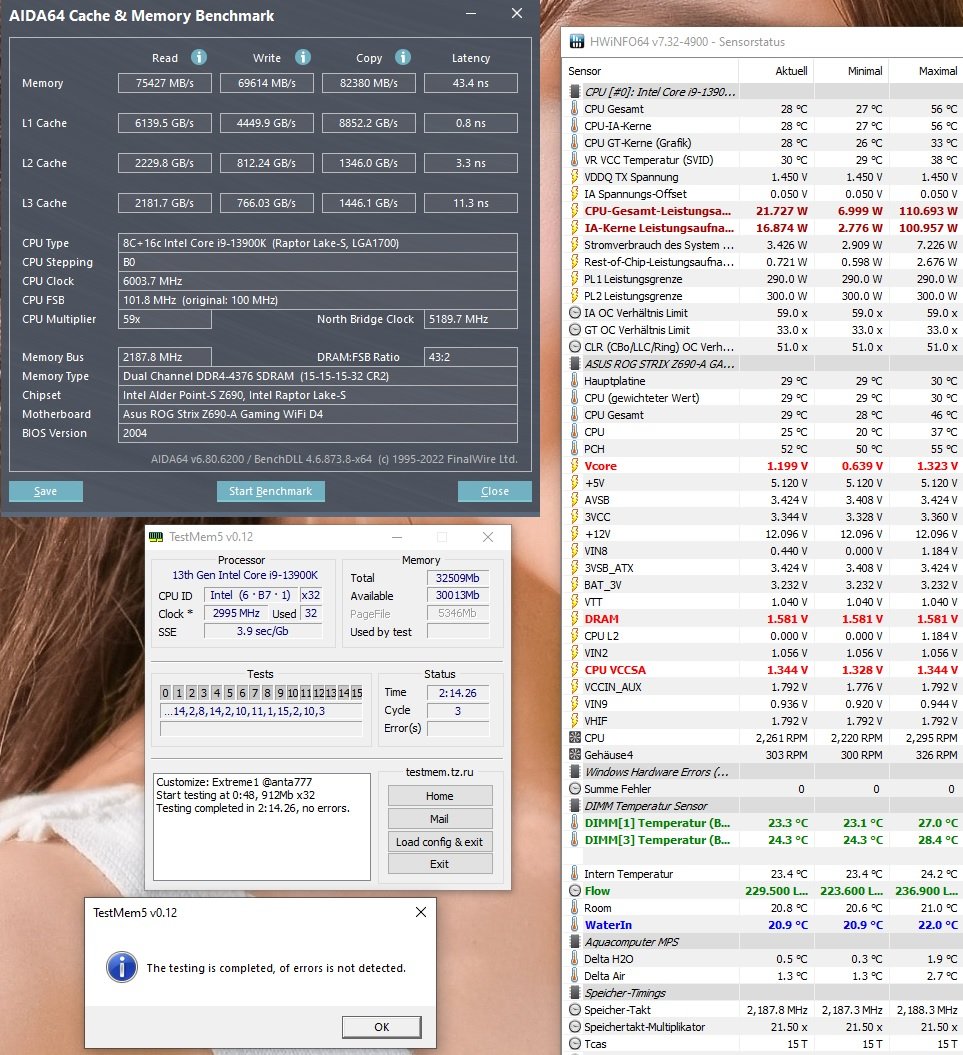
Task: Click the Motherboard field Asus ROG Strix Z690-A
Action: [318, 414]
